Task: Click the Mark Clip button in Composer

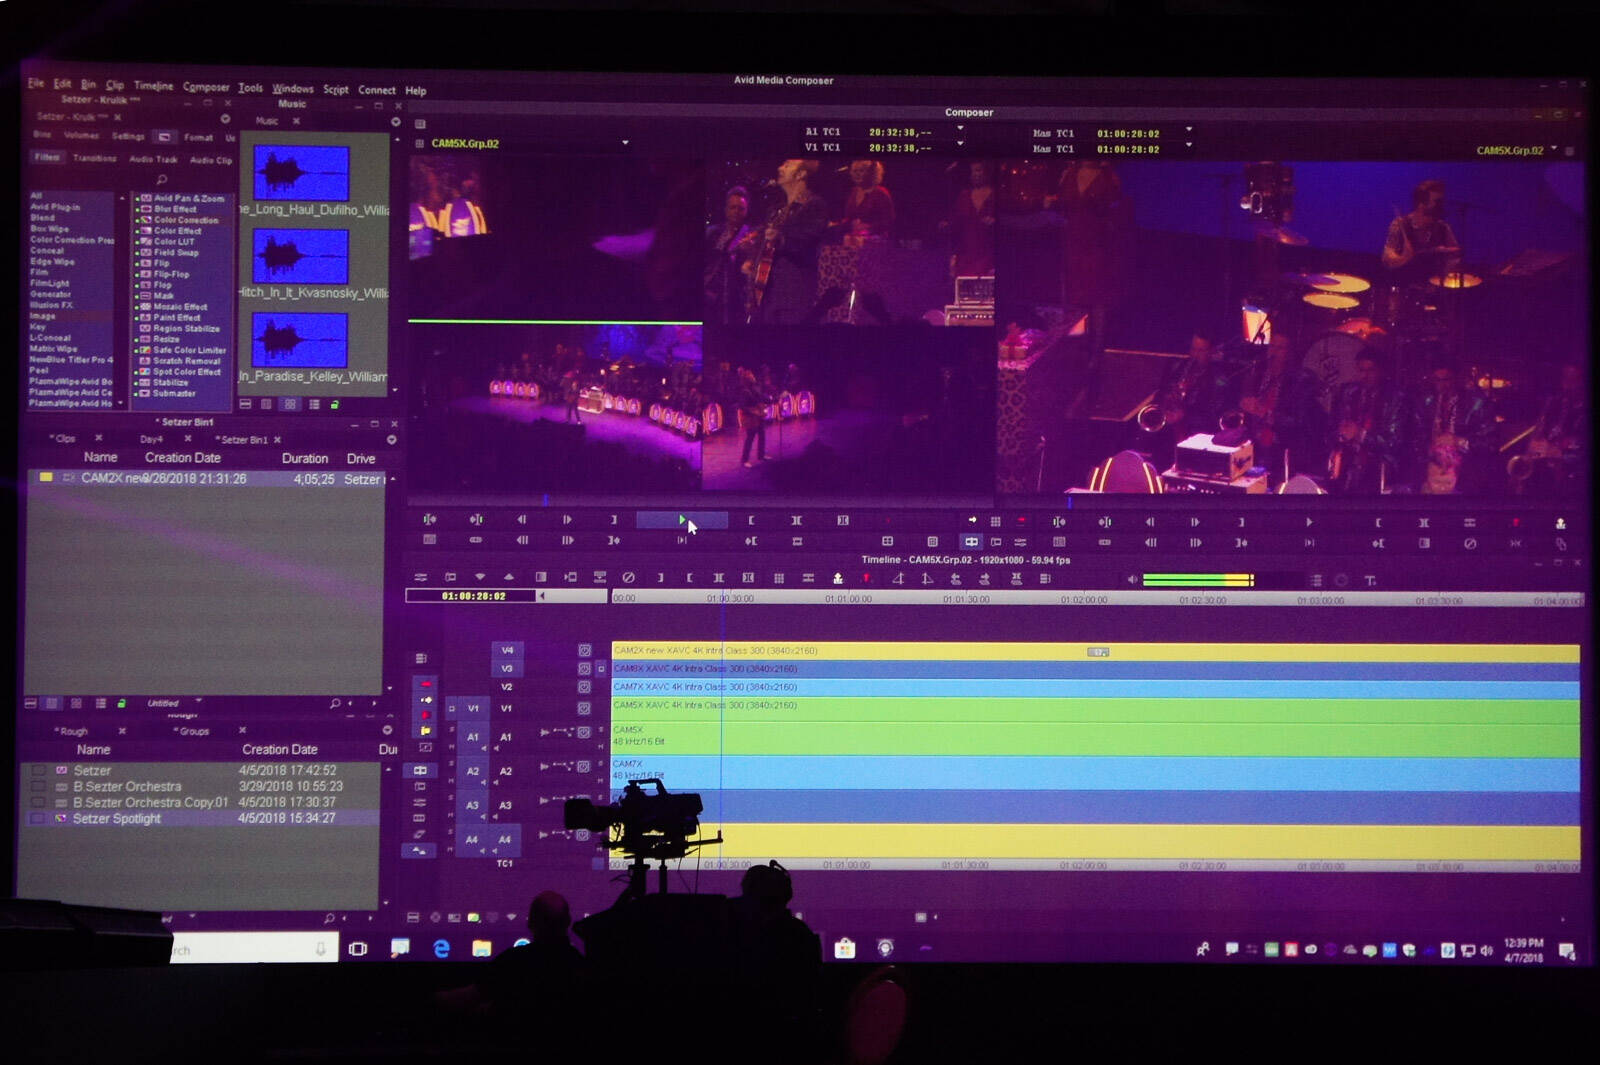Action: point(796,520)
